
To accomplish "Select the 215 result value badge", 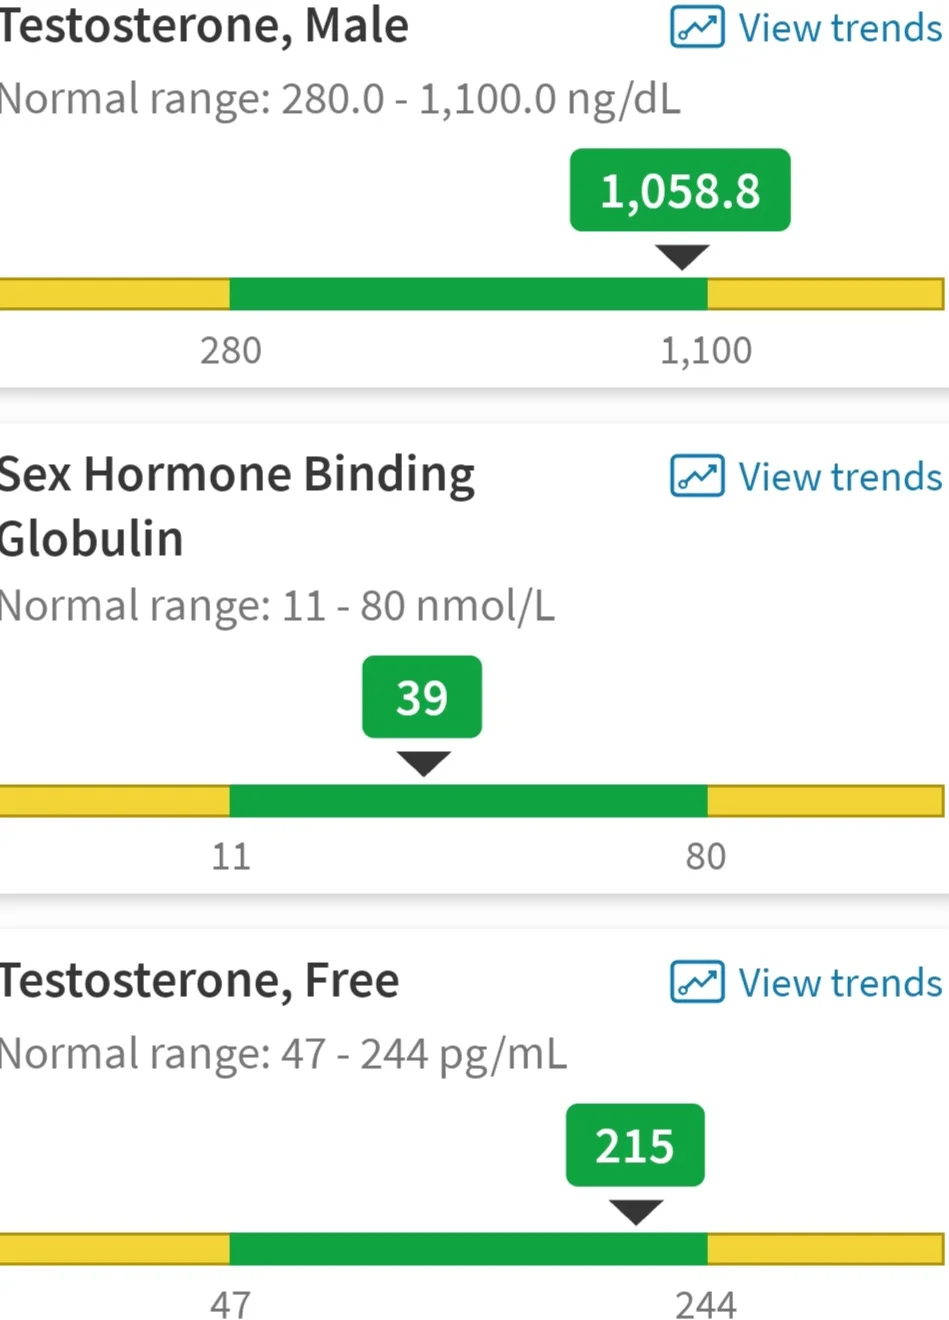I will coord(635,1145).
